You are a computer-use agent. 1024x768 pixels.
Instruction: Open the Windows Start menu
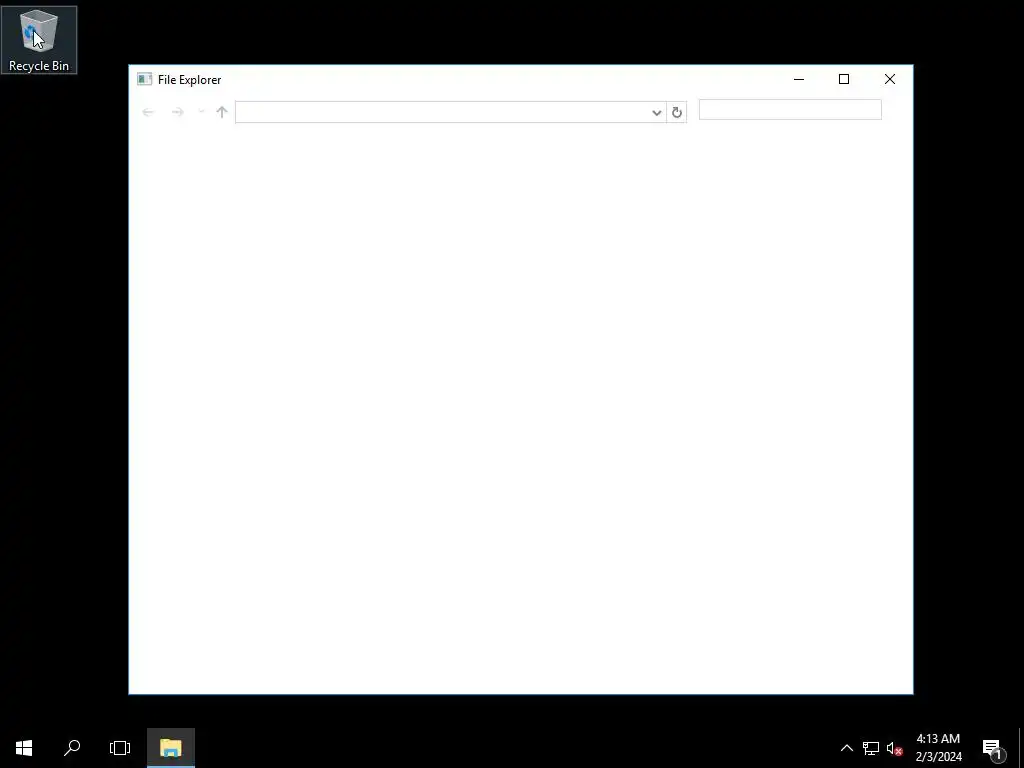pyautogui.click(x=24, y=748)
